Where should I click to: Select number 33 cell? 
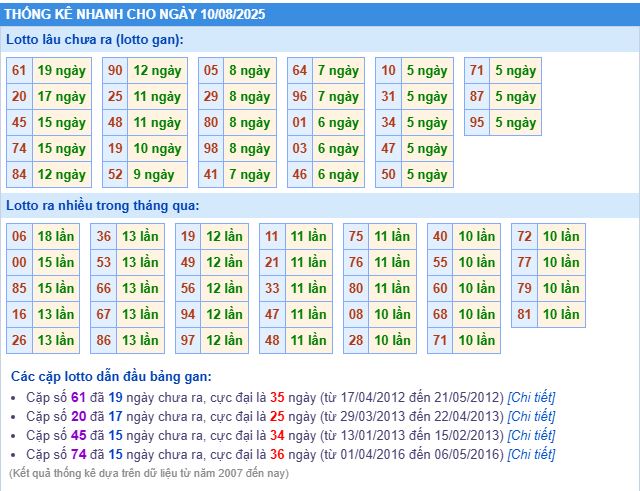(272, 289)
